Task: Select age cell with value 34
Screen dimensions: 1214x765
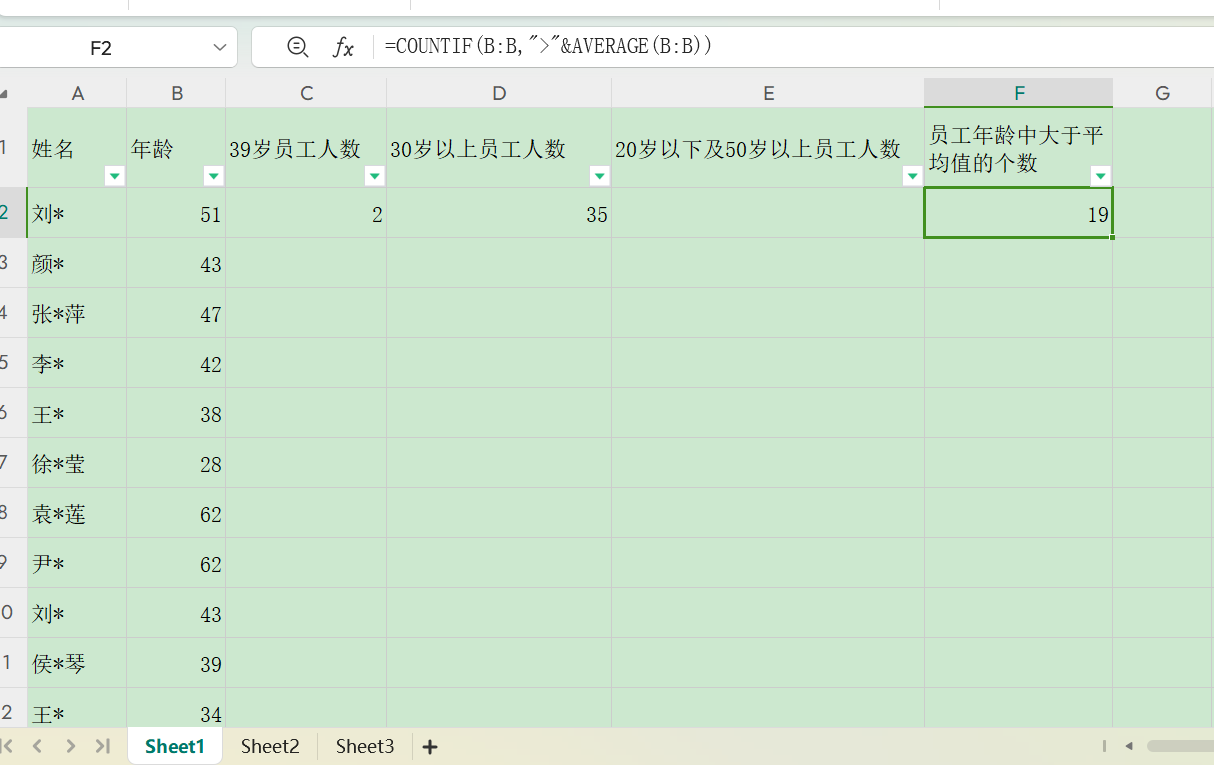Action: tap(177, 709)
